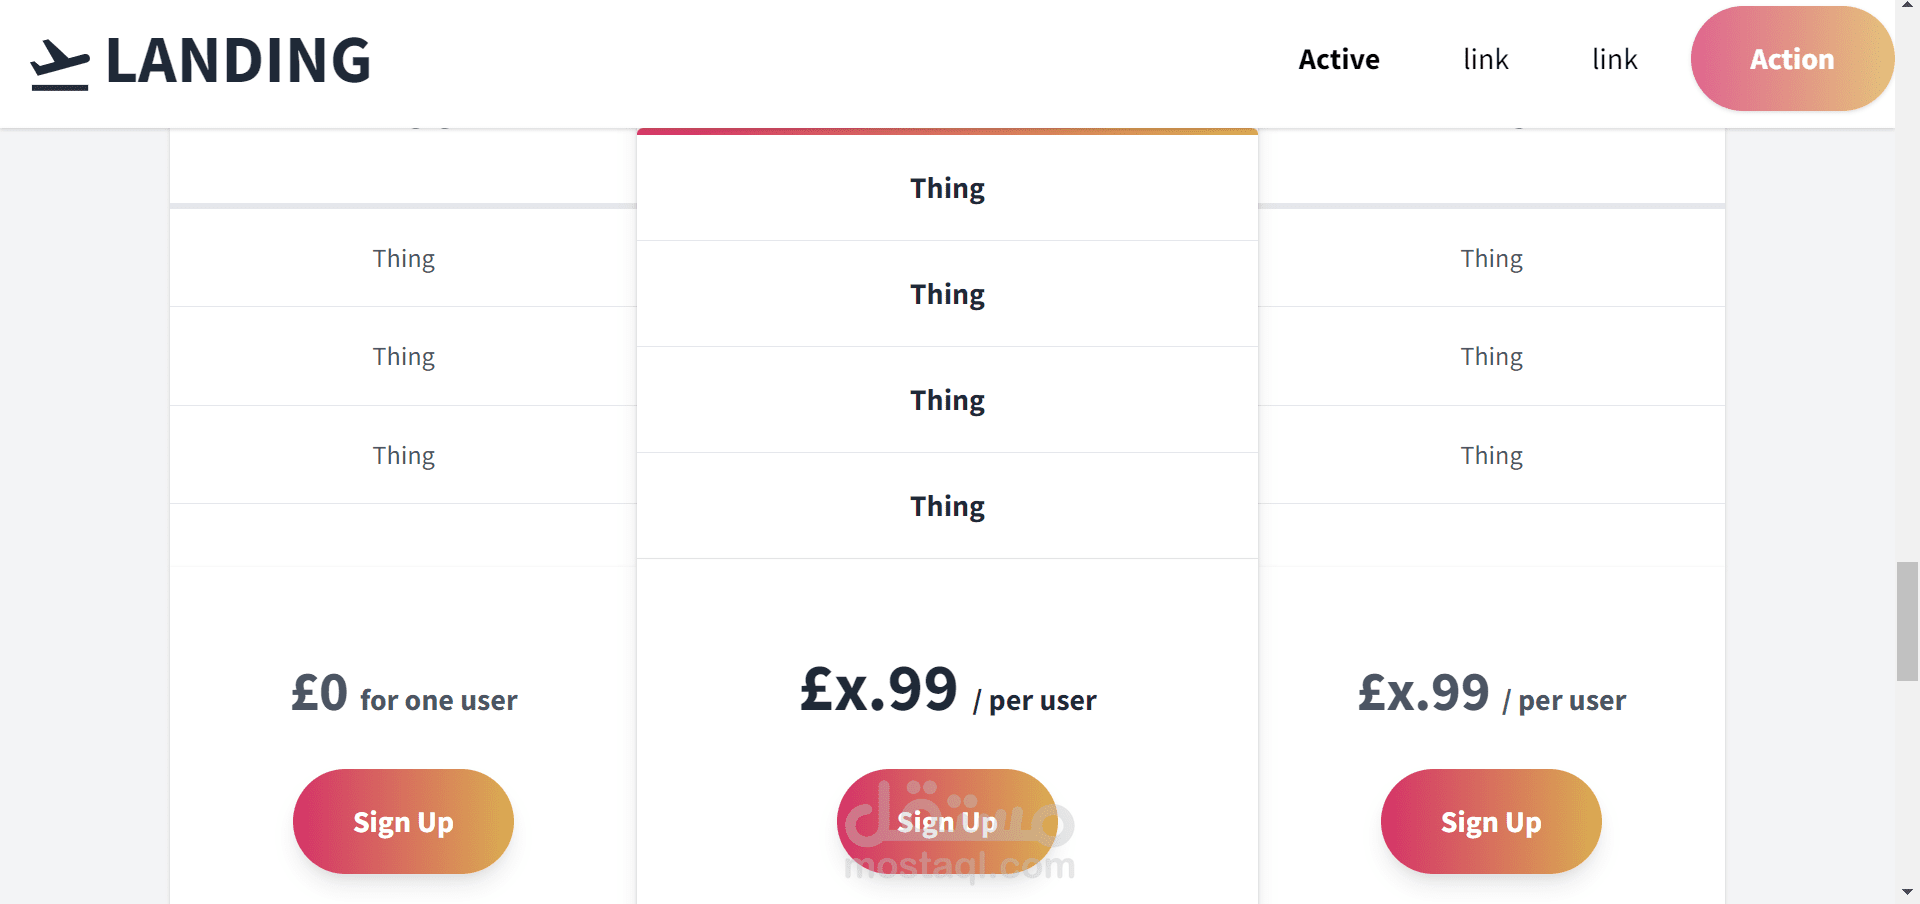The image size is (1920, 904).
Task: Click the middle plan's £x.99 price
Action: [879, 690]
